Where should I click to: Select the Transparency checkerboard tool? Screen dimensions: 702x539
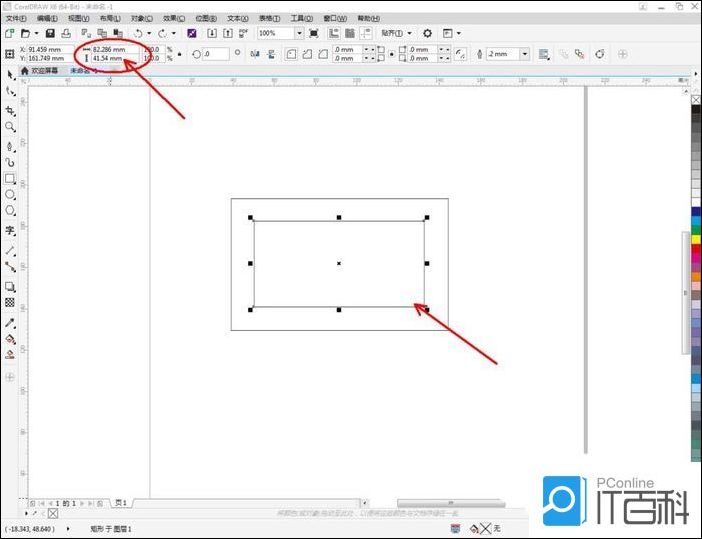pyautogui.click(x=10, y=303)
